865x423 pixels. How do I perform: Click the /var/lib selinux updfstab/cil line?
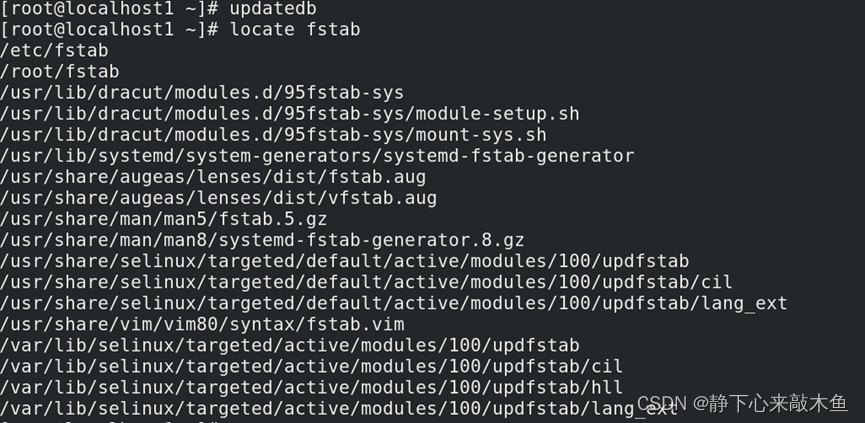pos(312,366)
